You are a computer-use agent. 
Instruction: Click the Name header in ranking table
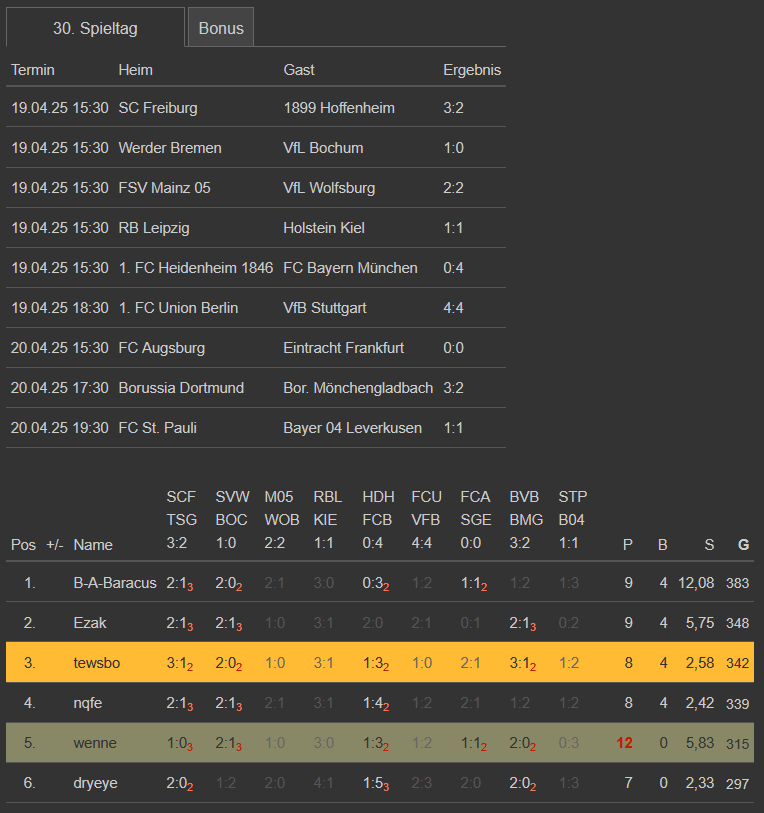(93, 545)
